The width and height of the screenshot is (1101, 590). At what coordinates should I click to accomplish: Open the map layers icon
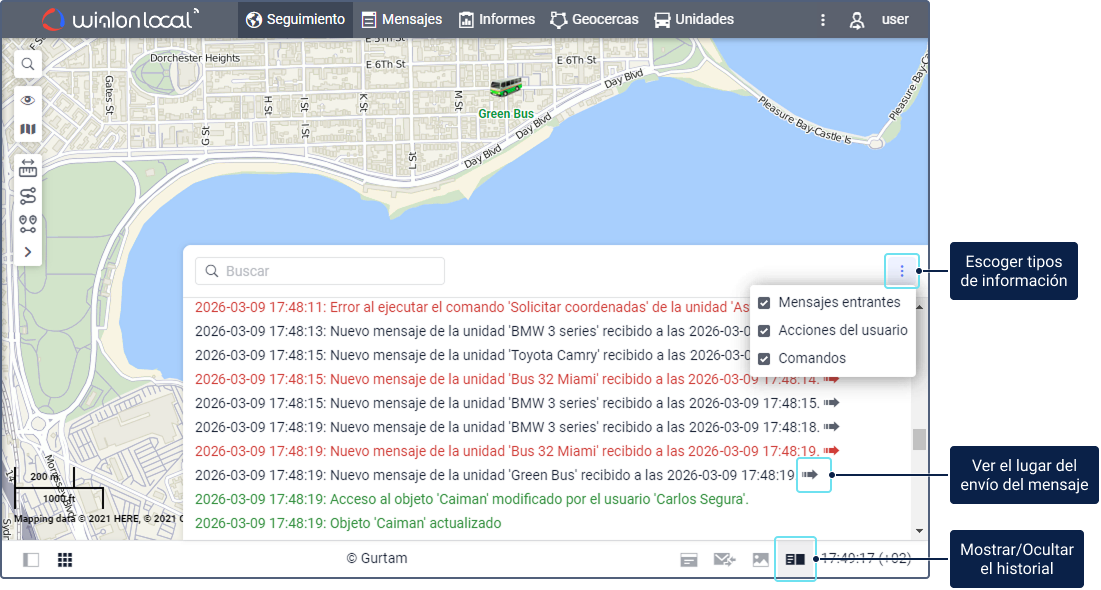(28, 129)
